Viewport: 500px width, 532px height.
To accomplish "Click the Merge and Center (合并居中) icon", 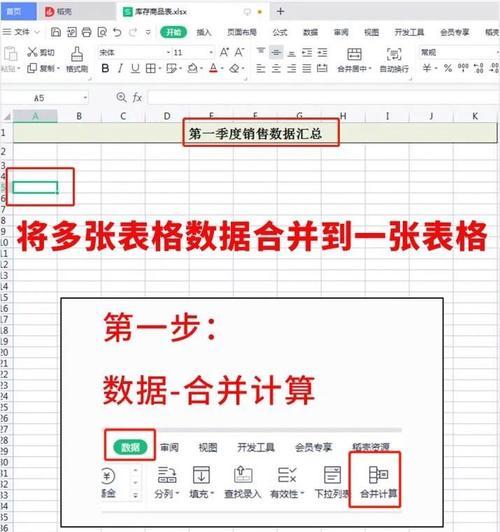I will pos(354,54).
